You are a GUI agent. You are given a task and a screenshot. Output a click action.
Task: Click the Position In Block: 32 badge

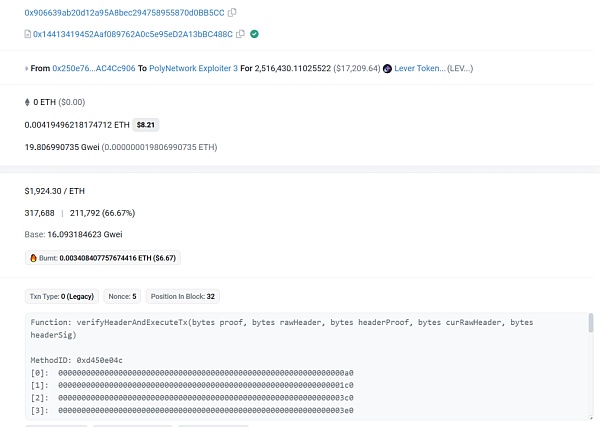coord(183,296)
